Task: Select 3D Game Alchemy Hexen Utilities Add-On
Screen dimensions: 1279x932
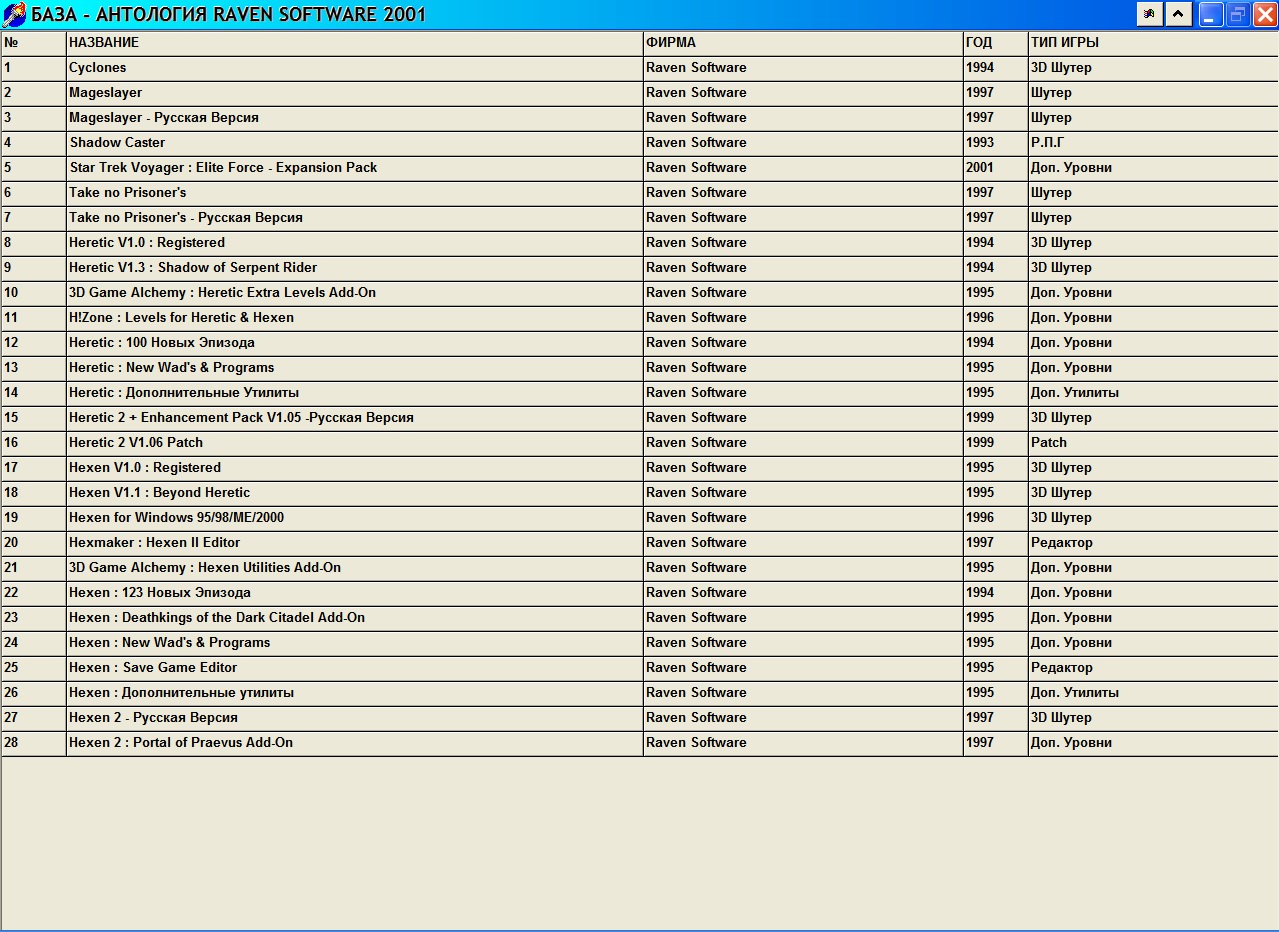Action: coord(205,568)
